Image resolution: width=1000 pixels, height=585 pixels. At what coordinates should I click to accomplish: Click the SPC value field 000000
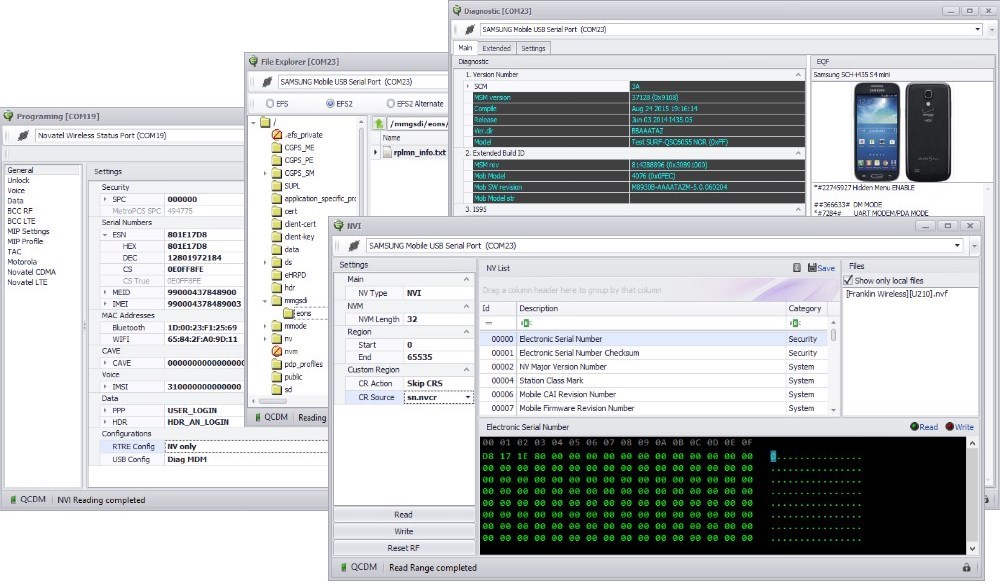click(x=204, y=199)
